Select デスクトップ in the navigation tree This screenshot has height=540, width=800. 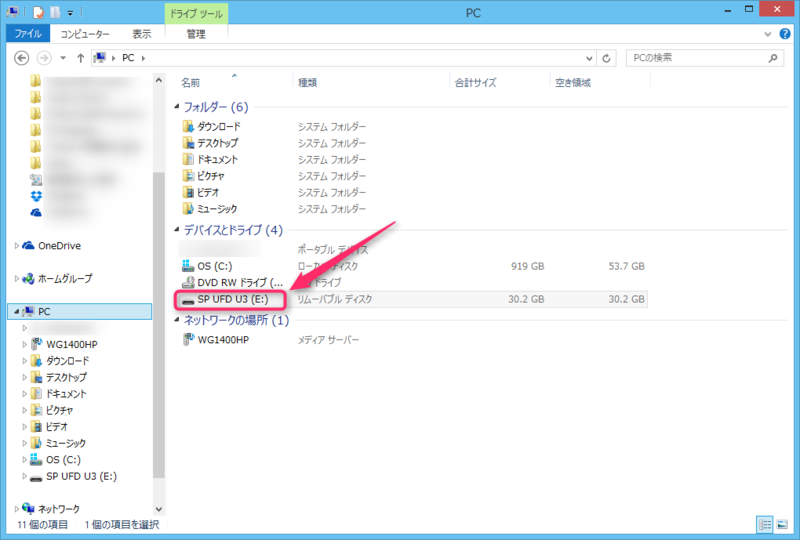click(66, 377)
